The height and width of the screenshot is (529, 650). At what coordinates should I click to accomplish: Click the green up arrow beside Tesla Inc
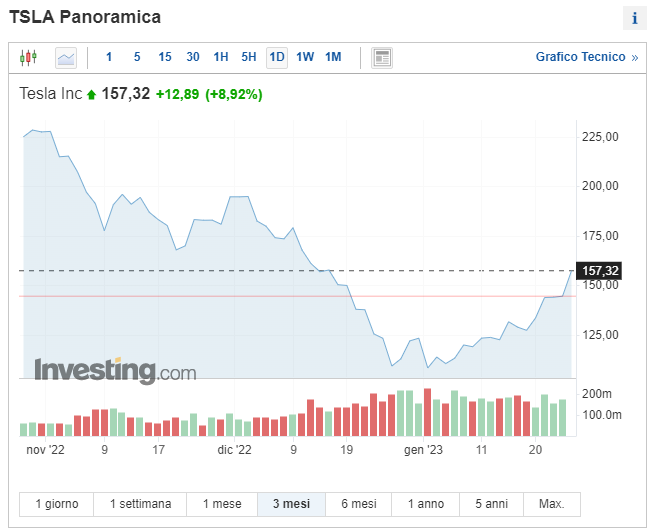[x=92, y=95]
